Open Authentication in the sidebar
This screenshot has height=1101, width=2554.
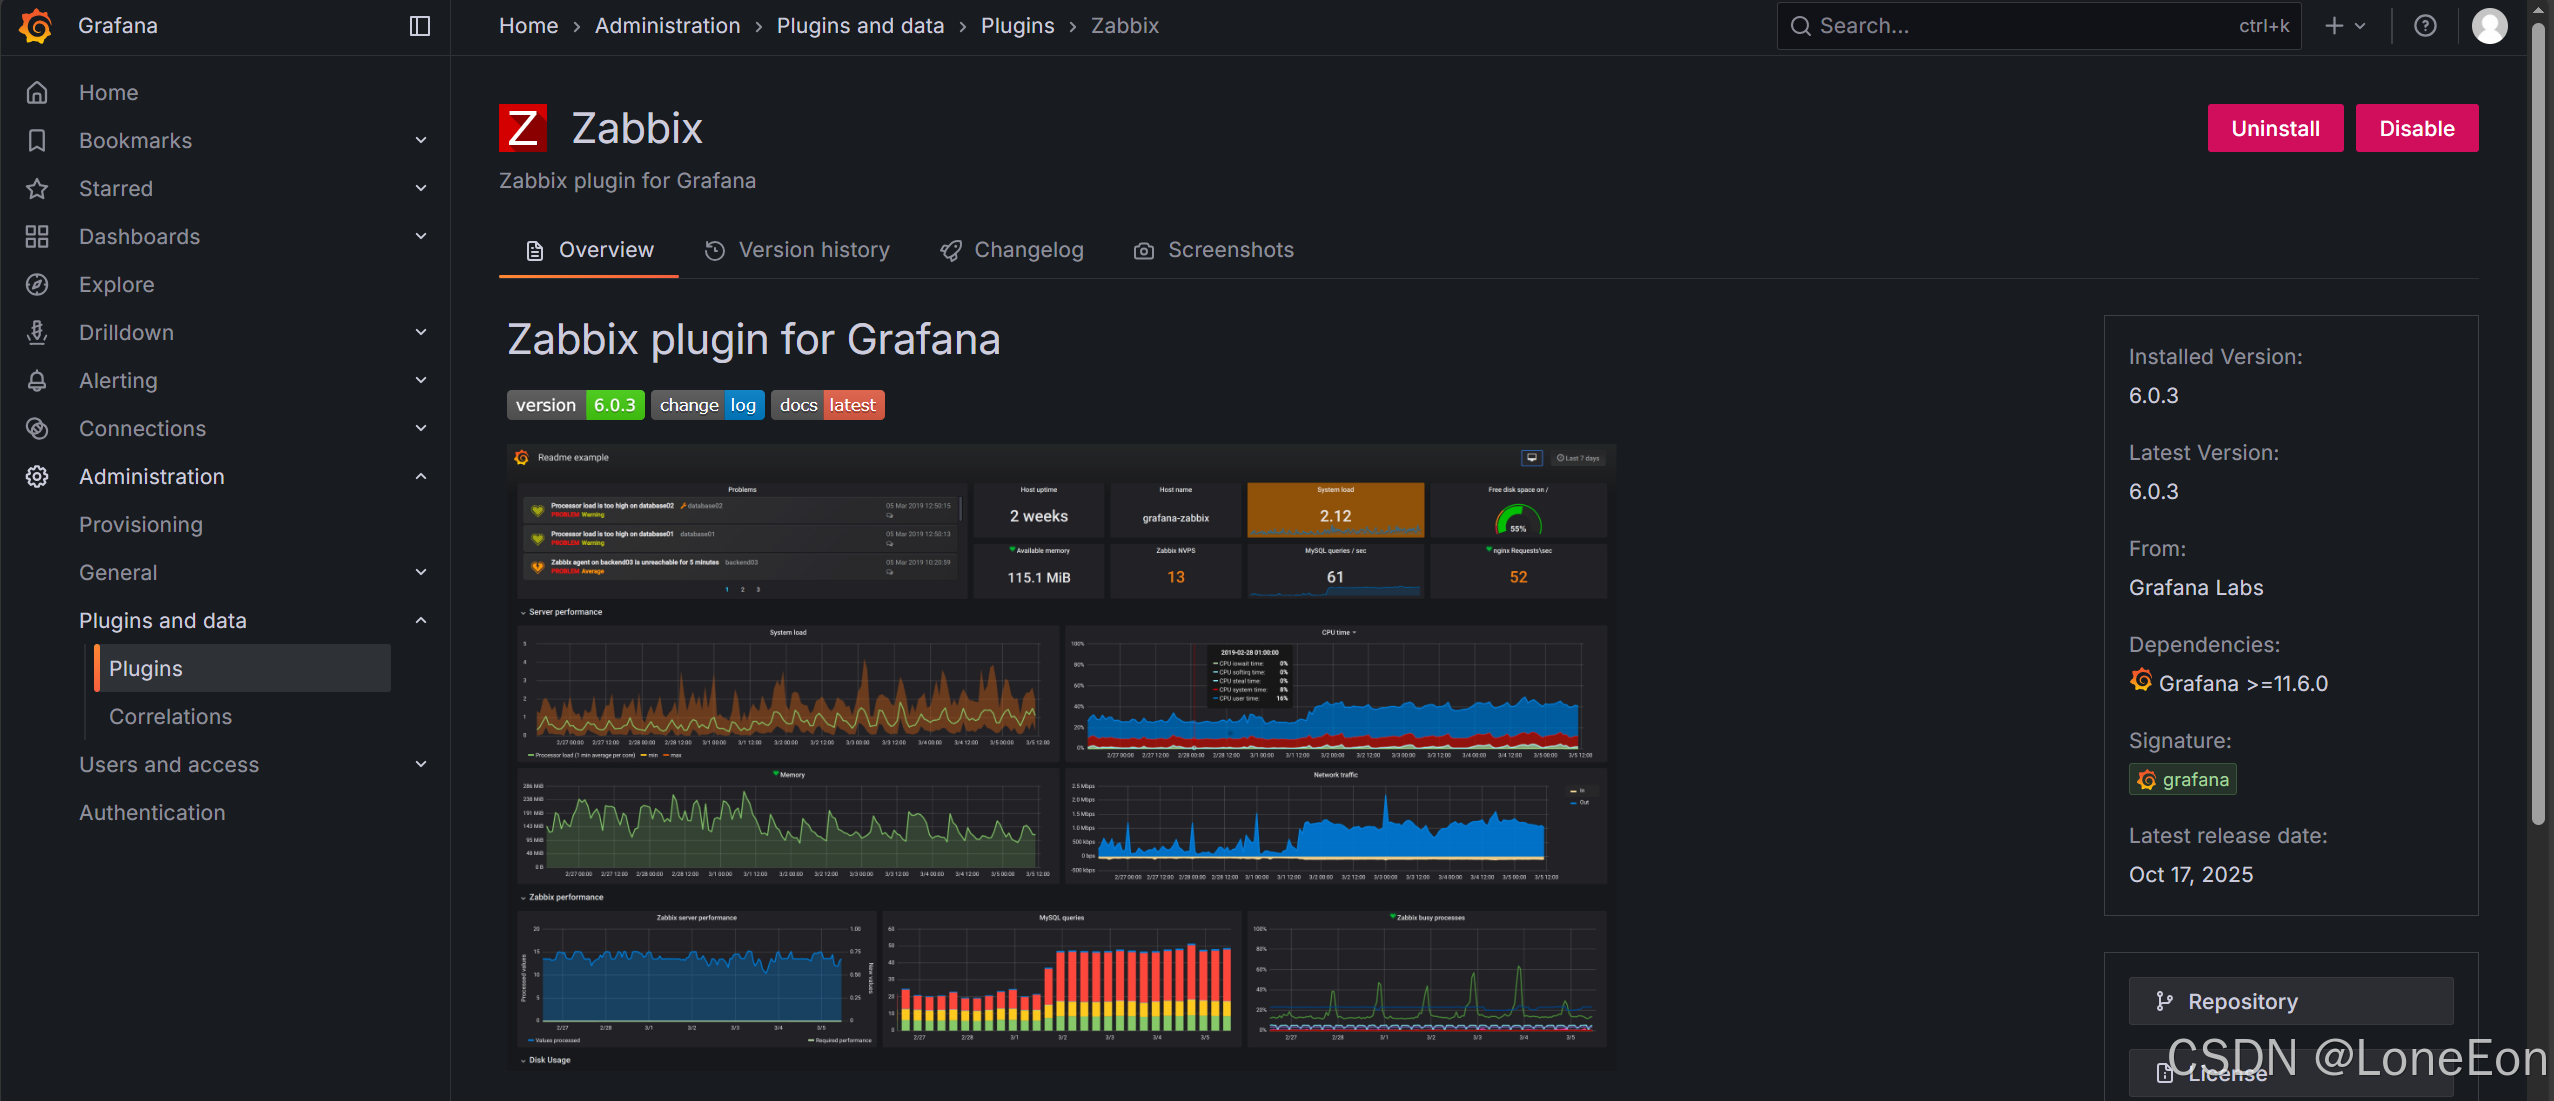point(152,813)
